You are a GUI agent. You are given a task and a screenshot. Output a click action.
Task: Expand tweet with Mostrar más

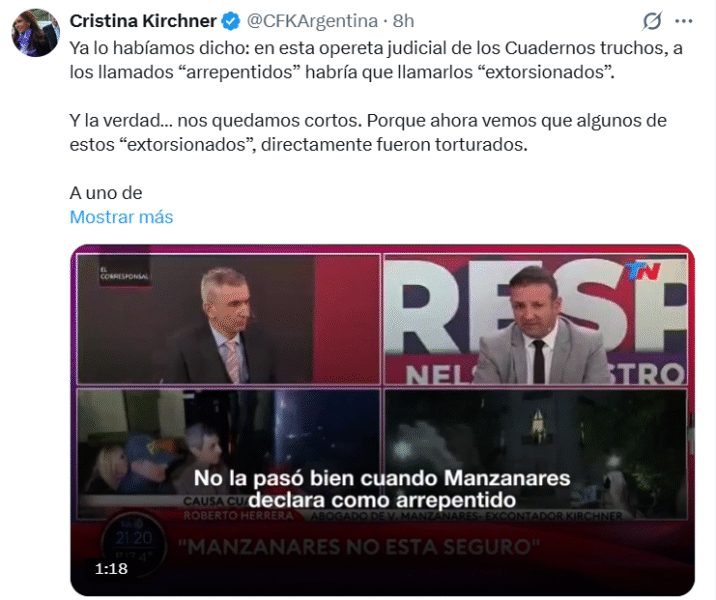121,217
